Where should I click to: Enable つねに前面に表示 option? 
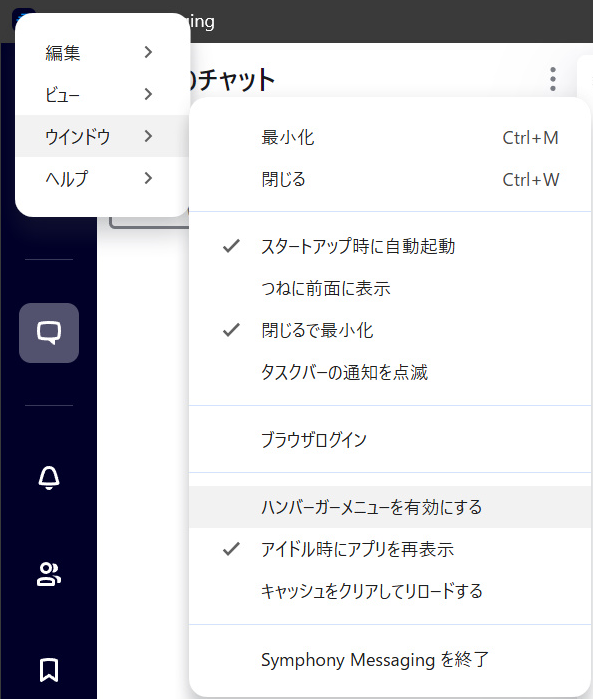391,288
